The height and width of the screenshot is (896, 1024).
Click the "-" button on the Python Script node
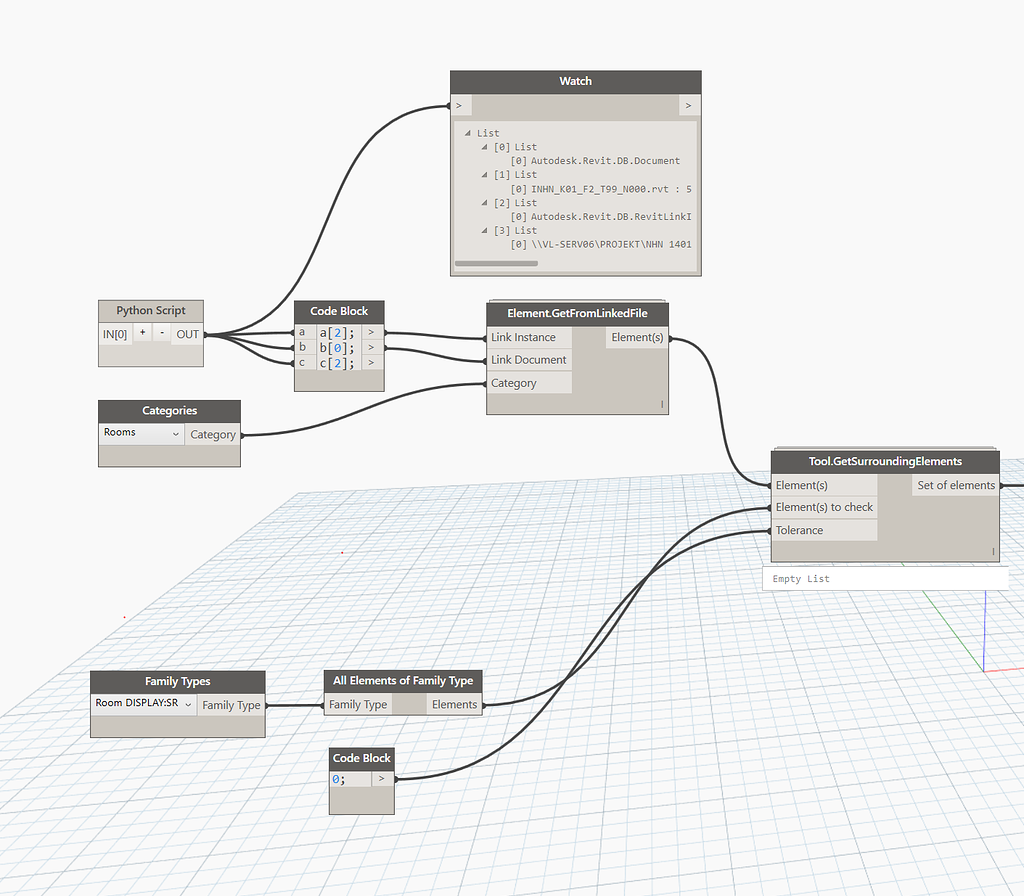coord(162,331)
